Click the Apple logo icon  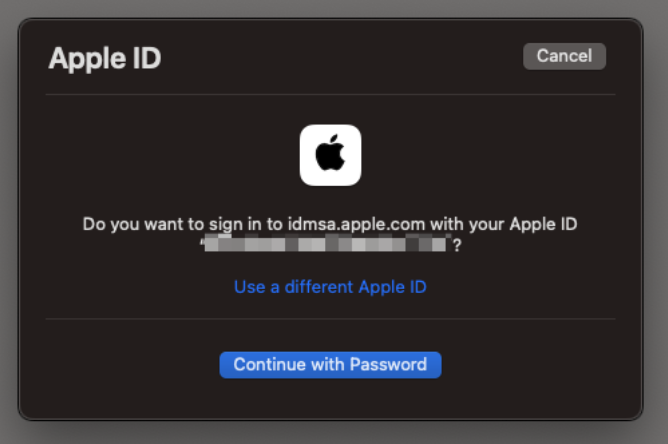pos(330,155)
